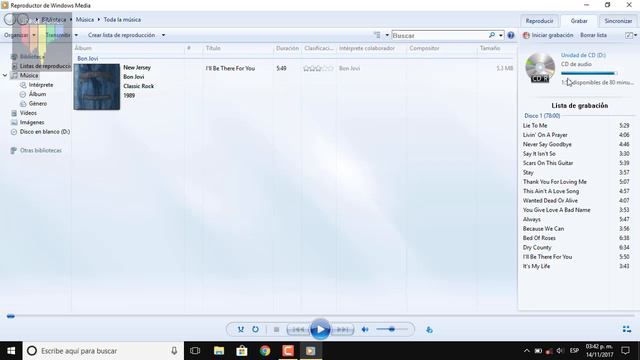
Task: Open Task View in taskbar
Action: 195,351
